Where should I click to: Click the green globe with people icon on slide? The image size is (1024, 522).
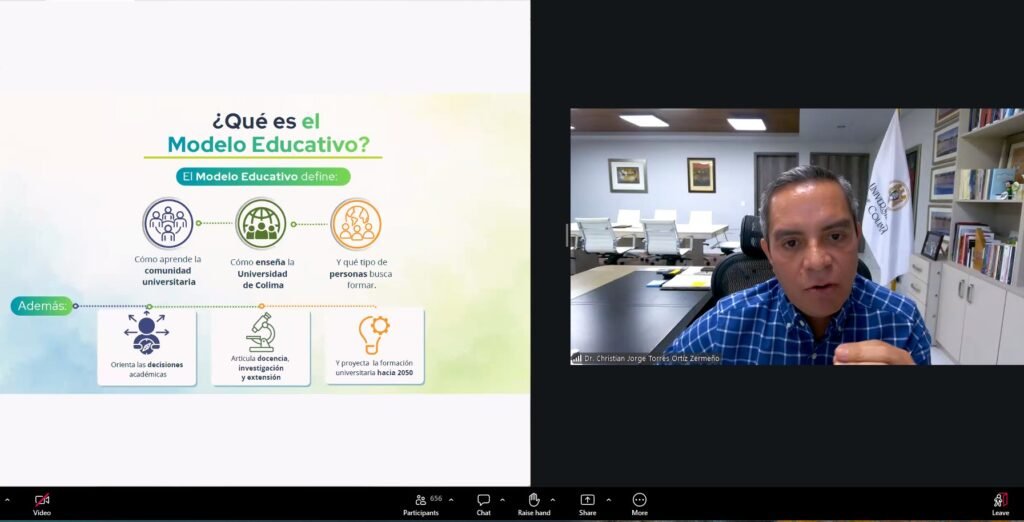[x=261, y=223]
